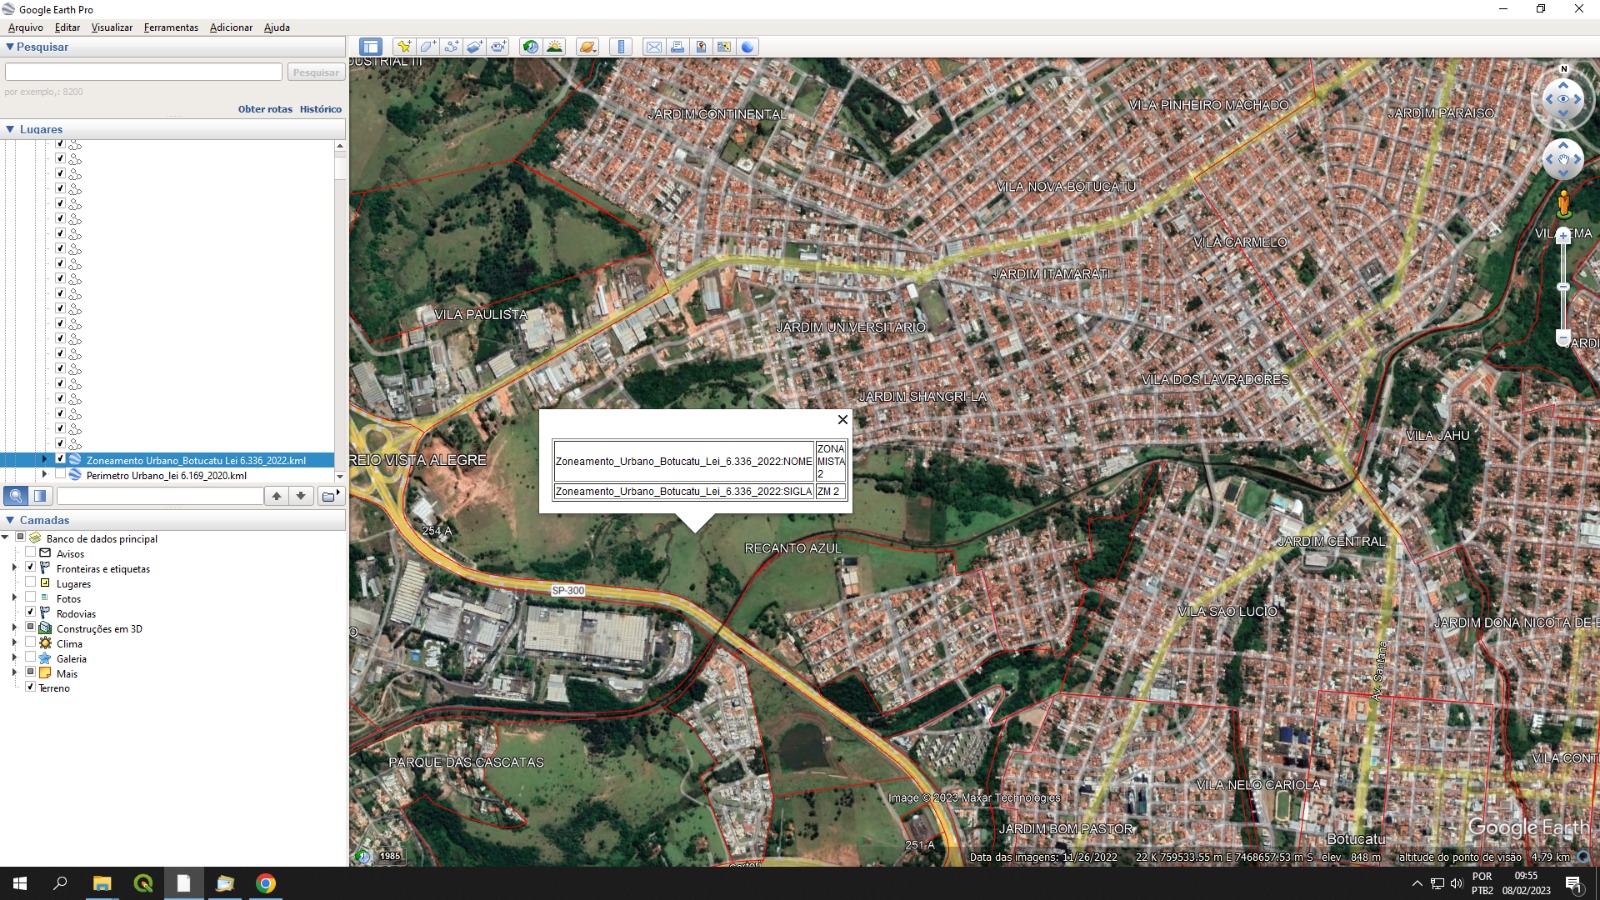The width and height of the screenshot is (1600, 900).
Task: Select the Add Polygon tool
Action: click(x=428, y=47)
